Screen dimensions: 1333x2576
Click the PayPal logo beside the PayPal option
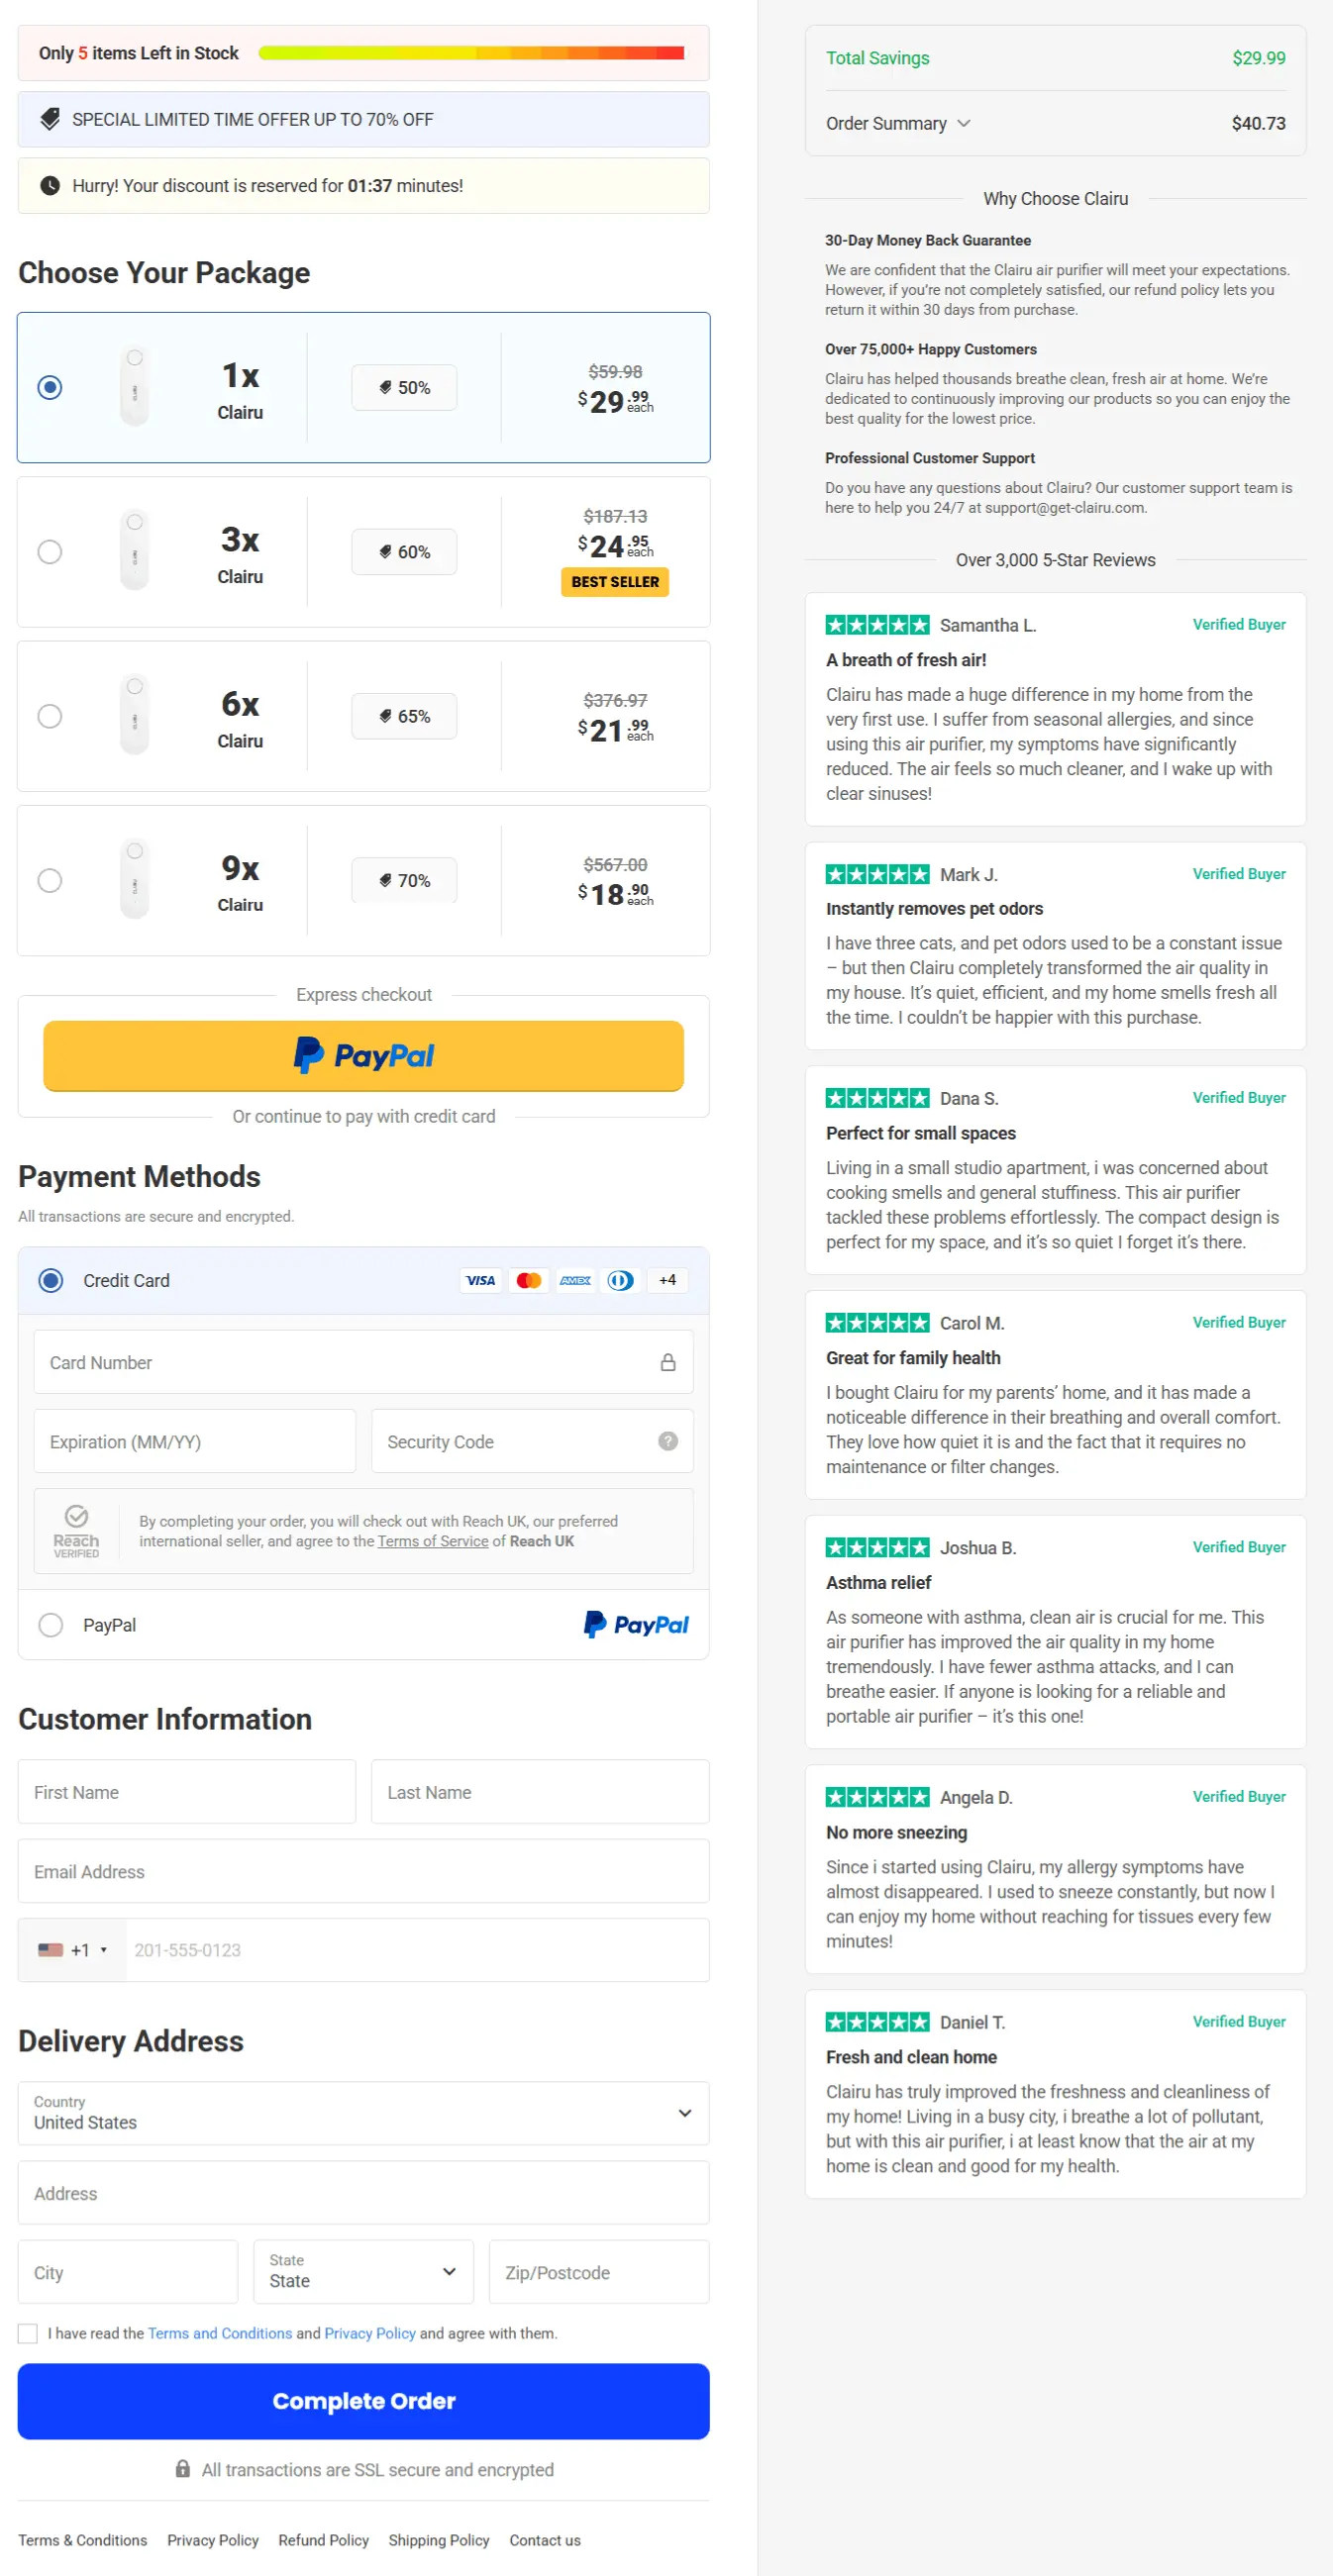[x=636, y=1624]
